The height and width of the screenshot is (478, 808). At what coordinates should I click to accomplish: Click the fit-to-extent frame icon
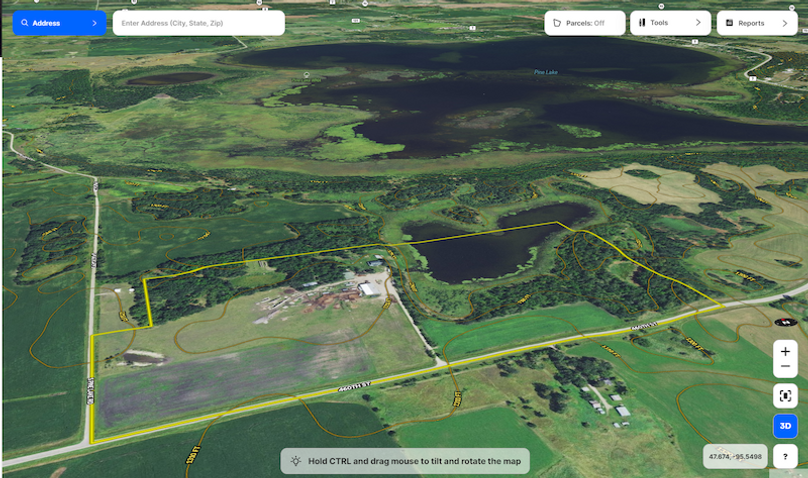click(x=785, y=395)
